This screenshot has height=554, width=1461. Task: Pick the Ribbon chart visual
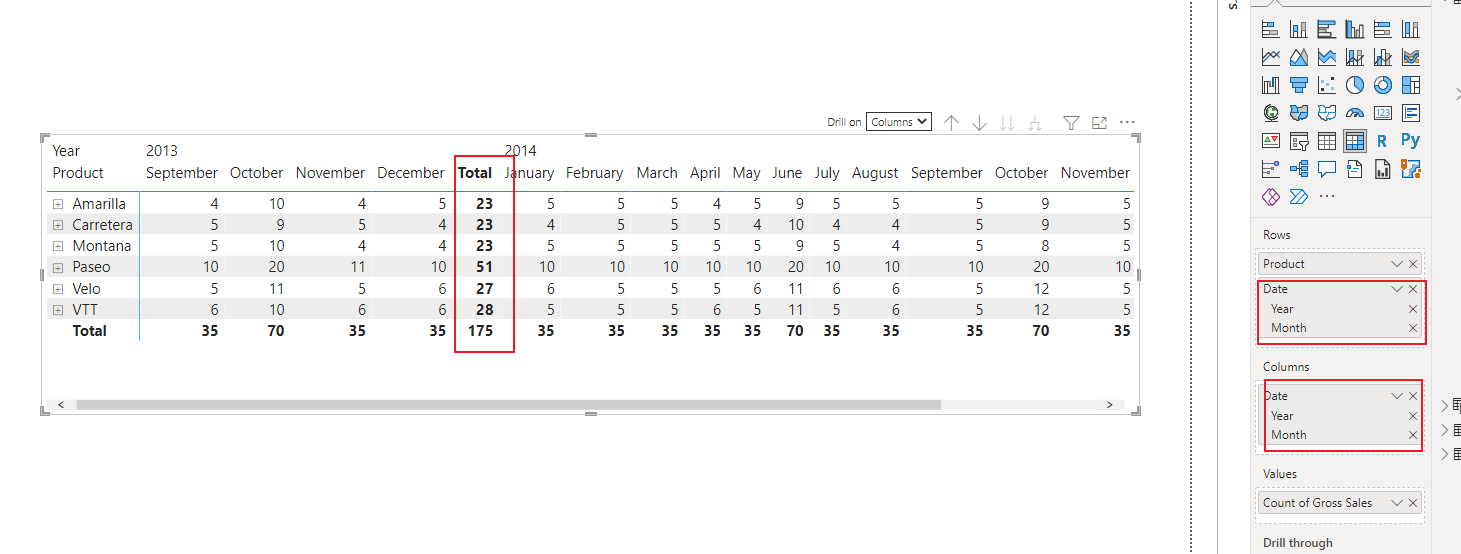[x=1411, y=57]
